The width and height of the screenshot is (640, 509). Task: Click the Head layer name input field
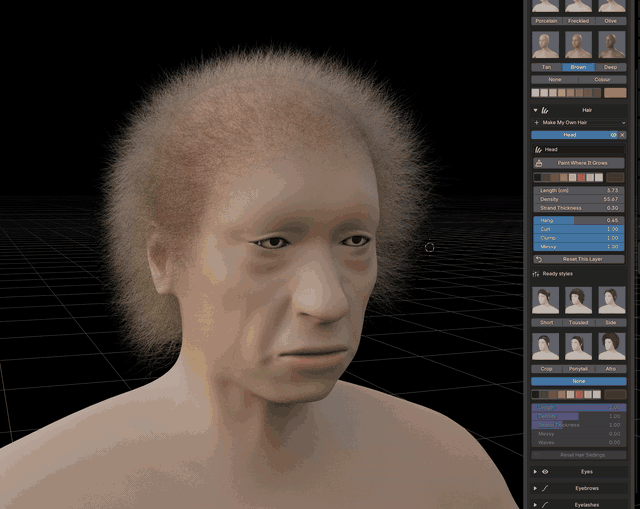(579, 149)
